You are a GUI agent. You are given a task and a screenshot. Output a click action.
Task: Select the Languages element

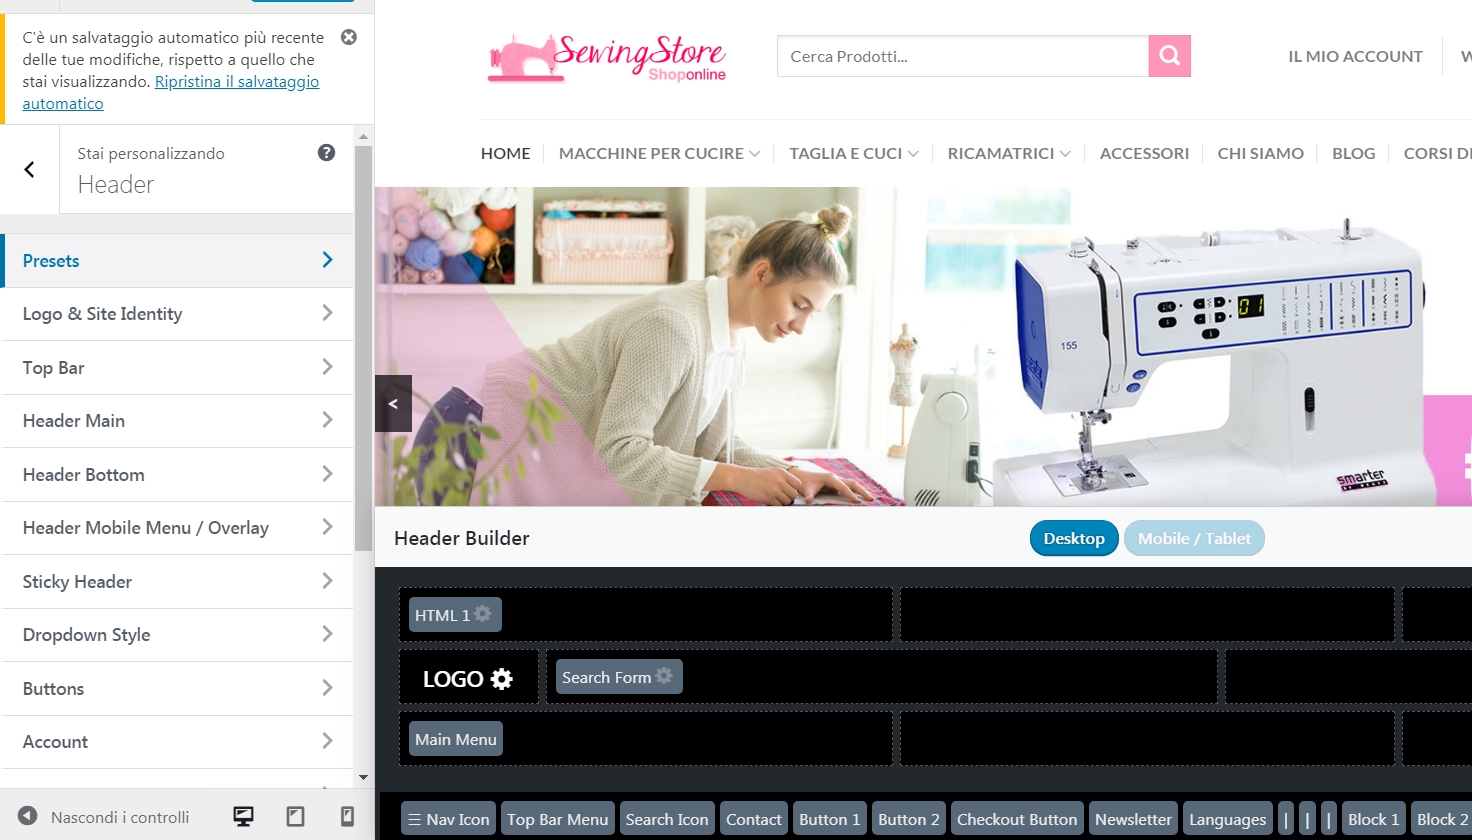click(x=1228, y=819)
